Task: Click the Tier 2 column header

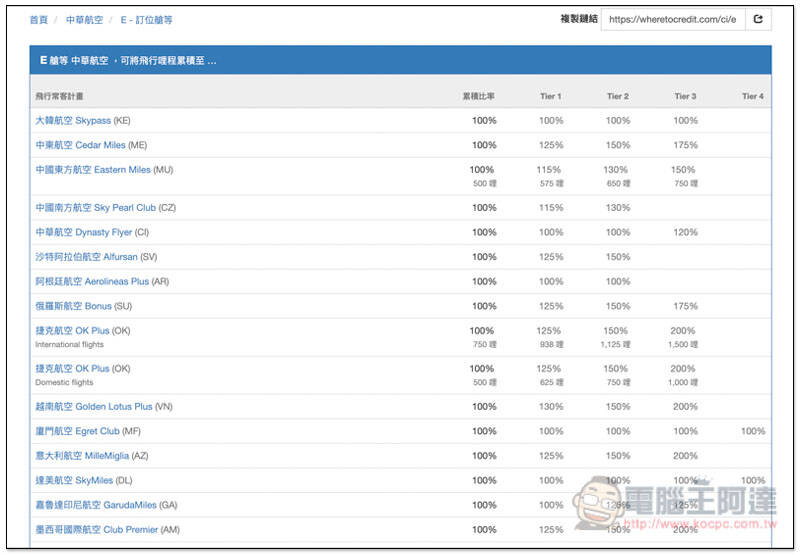Action: [x=618, y=96]
